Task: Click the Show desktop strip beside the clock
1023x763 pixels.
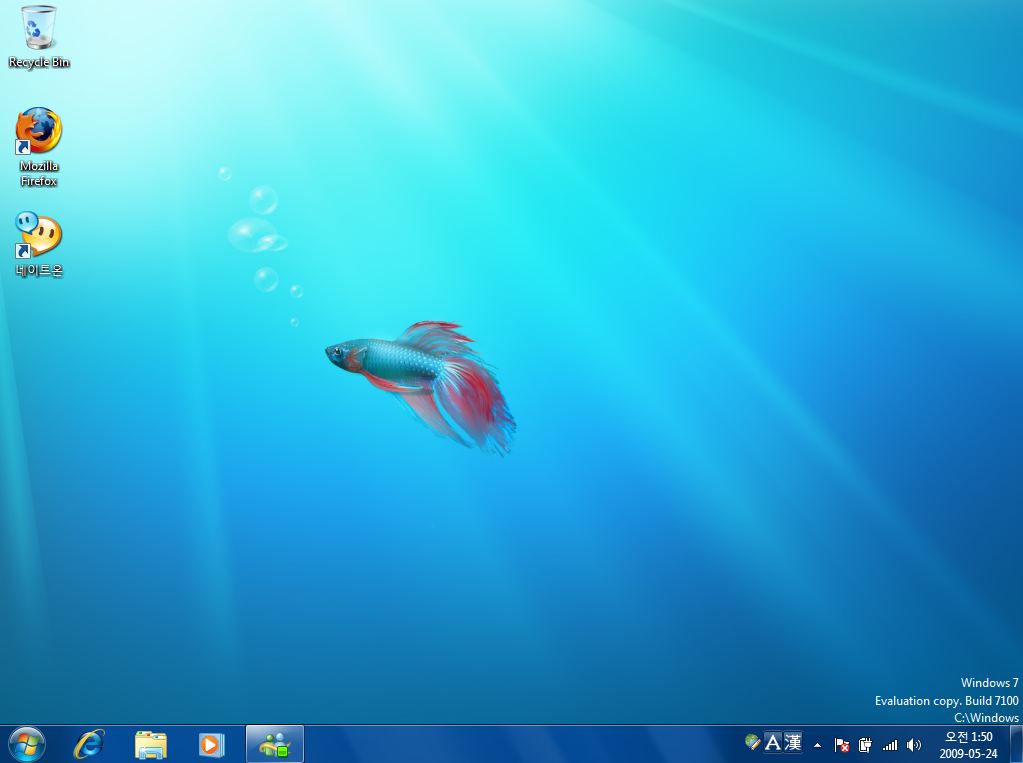Action: [1016, 744]
